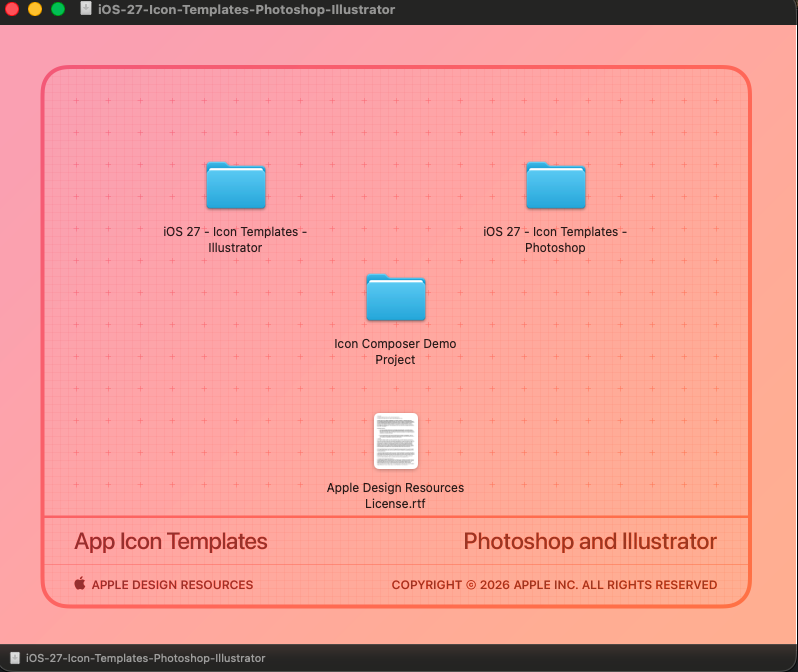
Task: Click the label "Icon Composer Demo Project"
Action: point(395,352)
